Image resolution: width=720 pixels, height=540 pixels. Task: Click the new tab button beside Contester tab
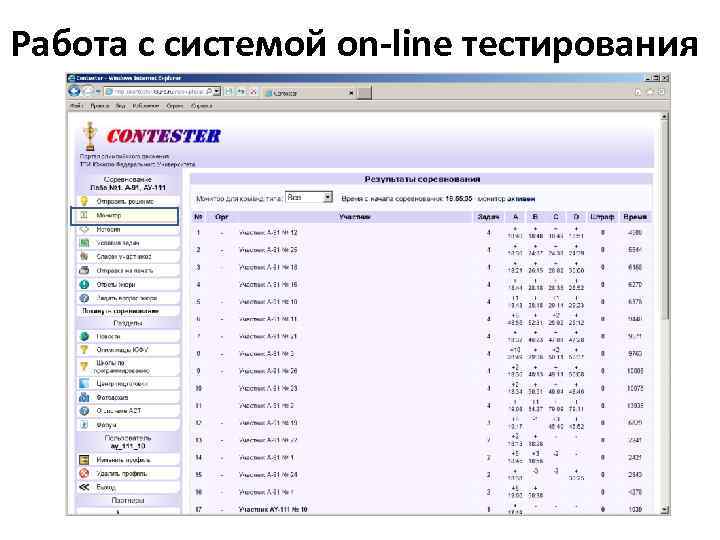coord(365,93)
